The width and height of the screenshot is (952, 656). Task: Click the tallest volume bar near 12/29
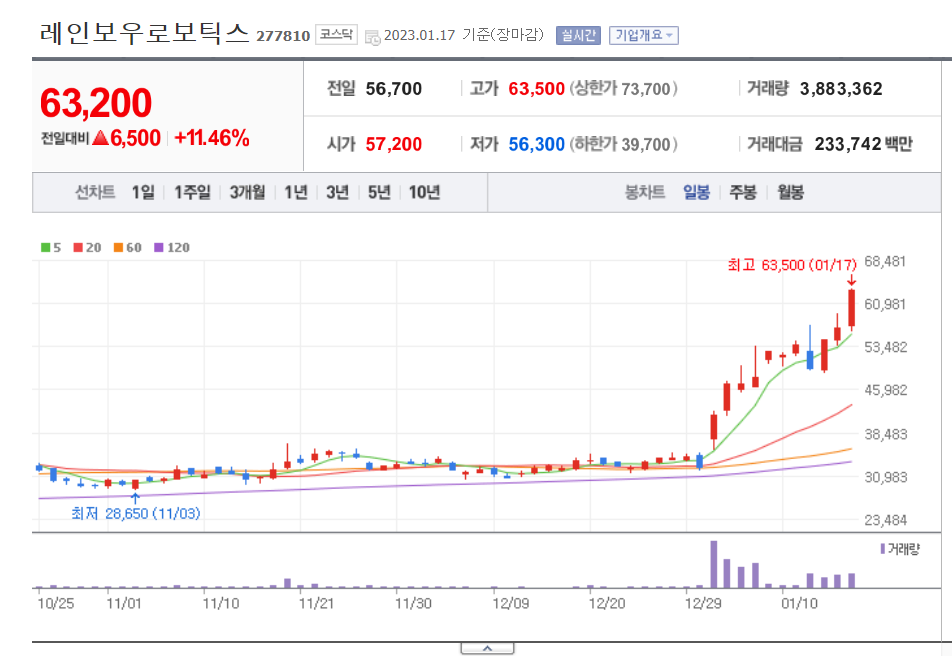(x=713, y=564)
